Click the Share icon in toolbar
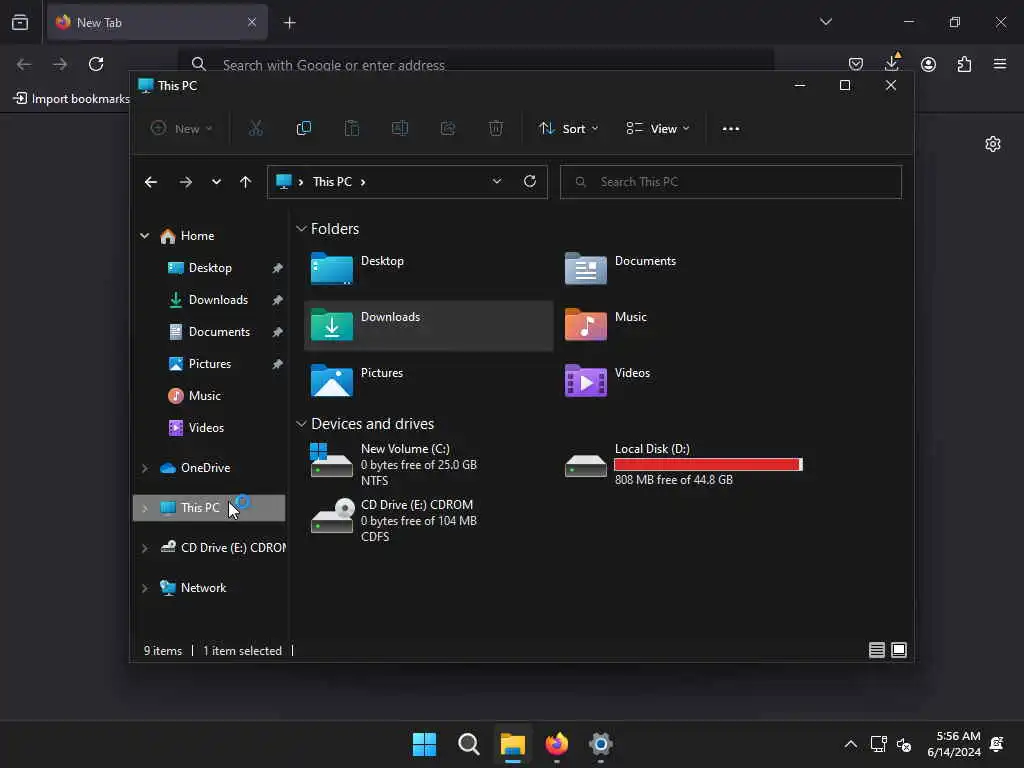This screenshot has height=768, width=1024. 448,129
